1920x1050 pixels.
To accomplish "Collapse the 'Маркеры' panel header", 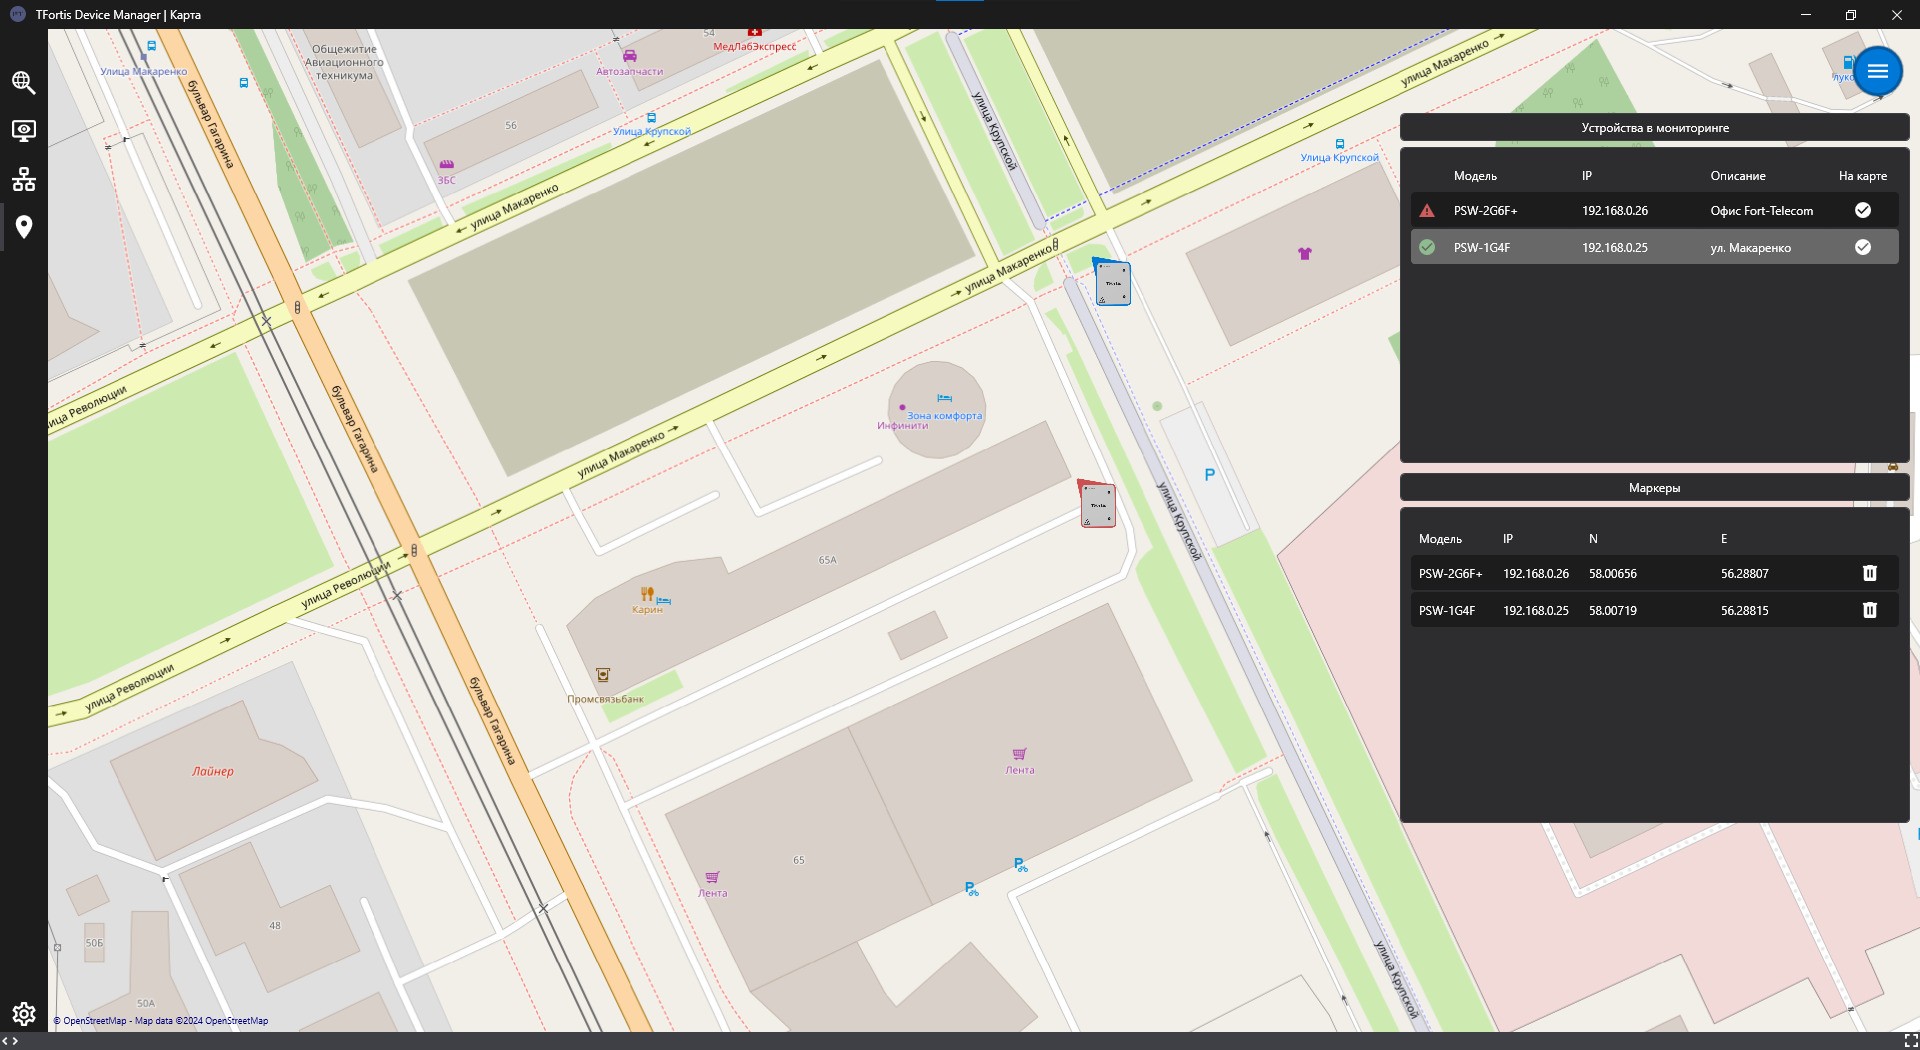I will click(x=1655, y=488).
